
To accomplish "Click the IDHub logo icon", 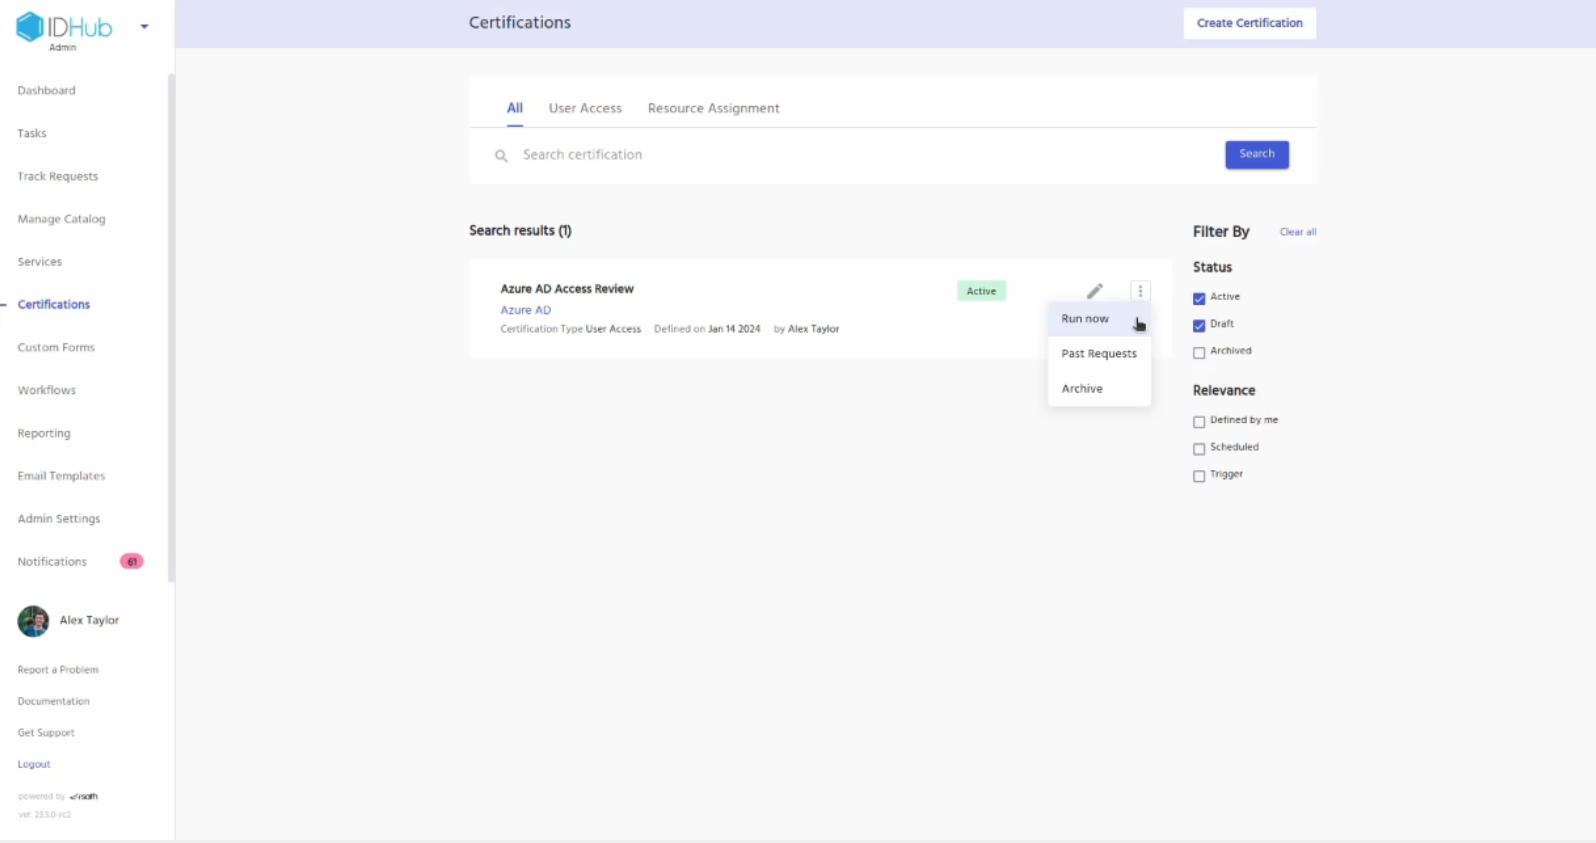I will (x=30, y=27).
